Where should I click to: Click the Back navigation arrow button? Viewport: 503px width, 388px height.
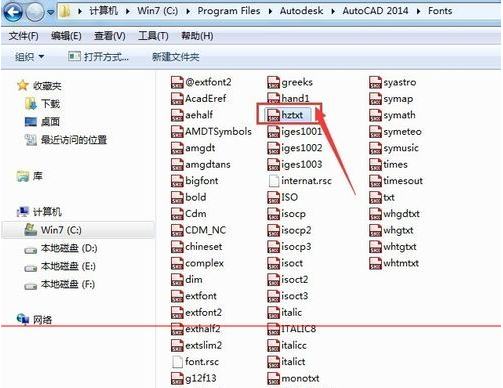coord(13,12)
